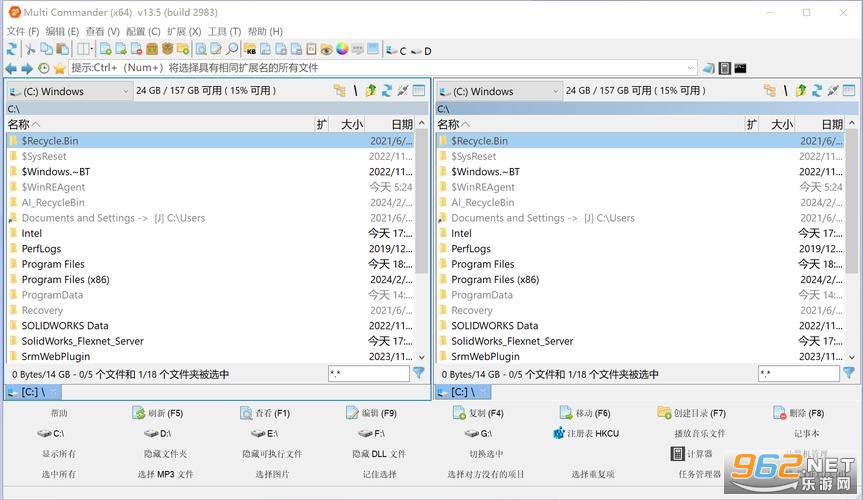
Task: Click the black console terminal icon
Action: tap(740, 68)
